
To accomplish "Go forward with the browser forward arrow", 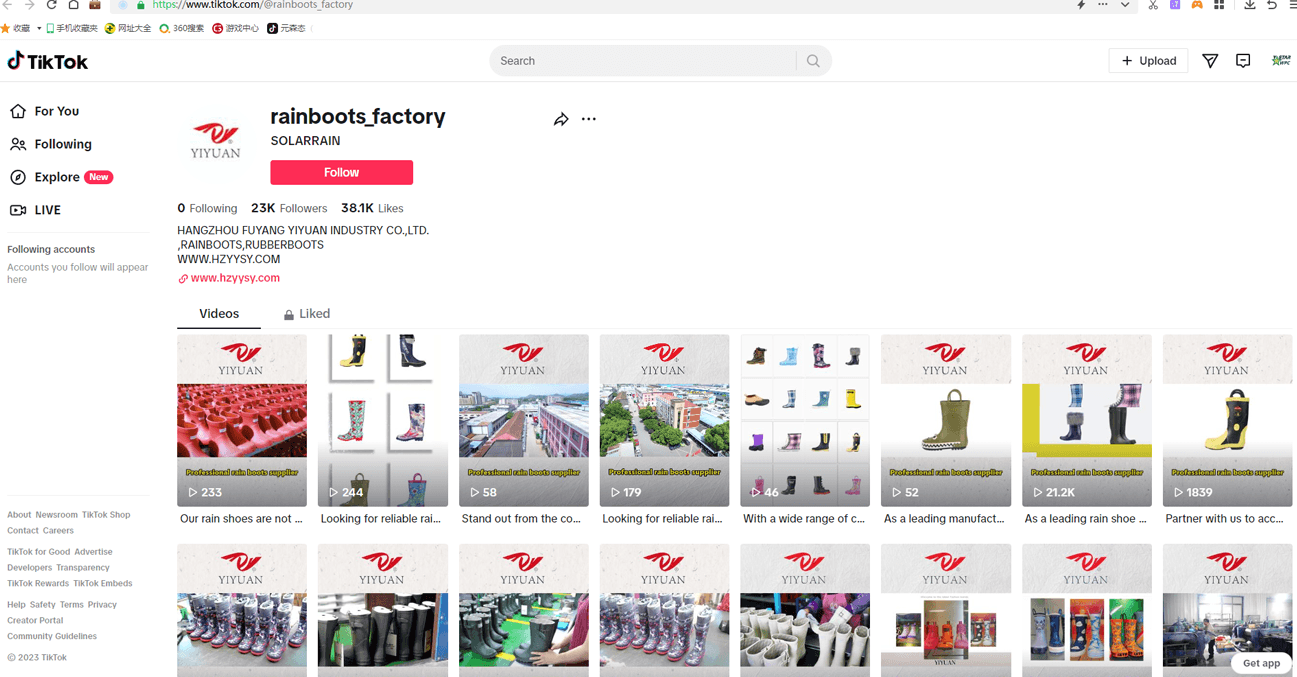I will (29, 5).
